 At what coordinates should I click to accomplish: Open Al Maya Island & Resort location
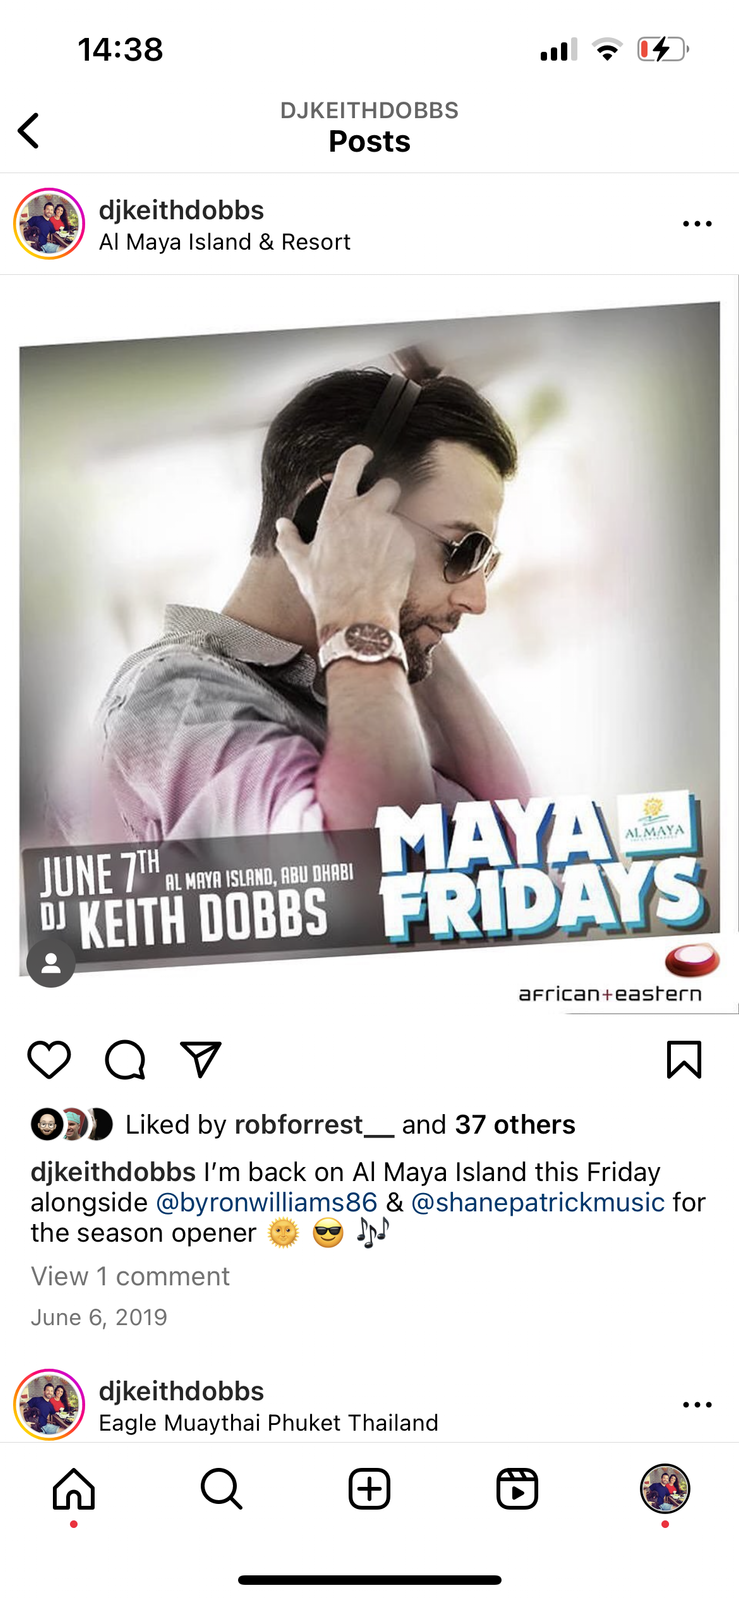[x=225, y=242]
